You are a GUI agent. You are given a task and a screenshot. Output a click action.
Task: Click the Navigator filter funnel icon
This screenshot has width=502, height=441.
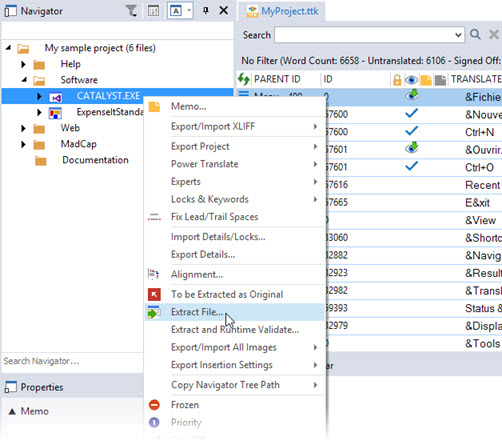pyautogui.click(x=131, y=11)
